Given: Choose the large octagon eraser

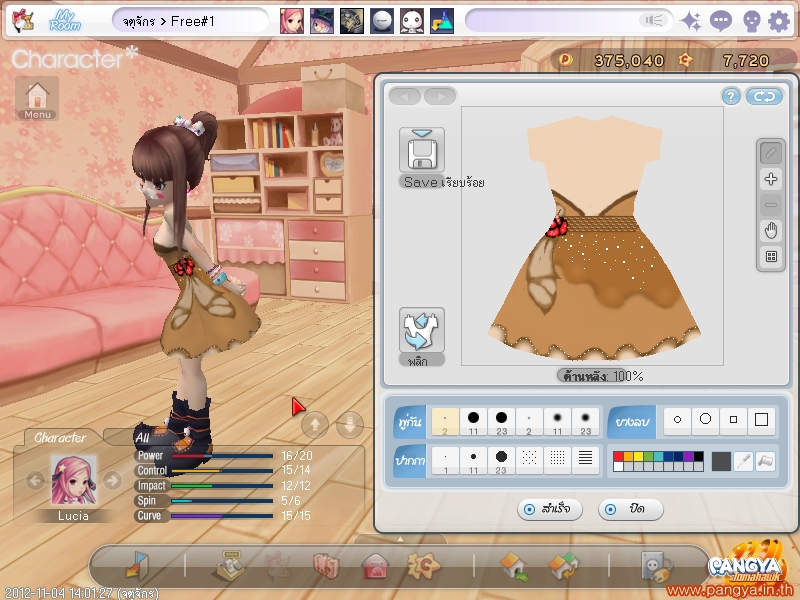Looking at the screenshot, I should coord(705,420).
